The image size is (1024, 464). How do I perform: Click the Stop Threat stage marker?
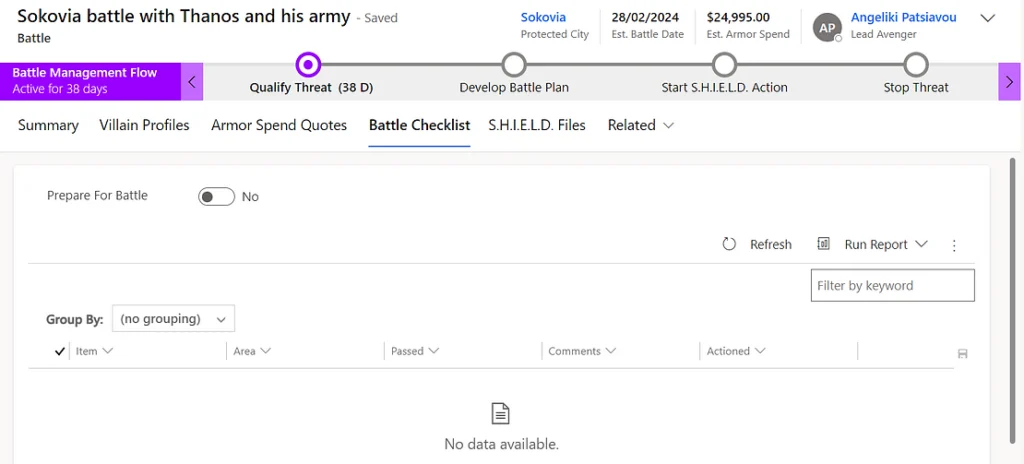[916, 65]
